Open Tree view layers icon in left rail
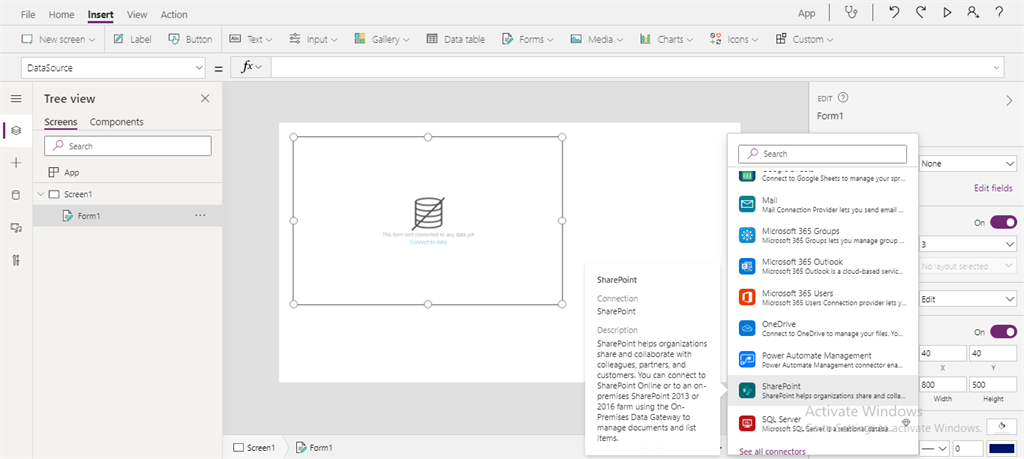 tap(16, 131)
